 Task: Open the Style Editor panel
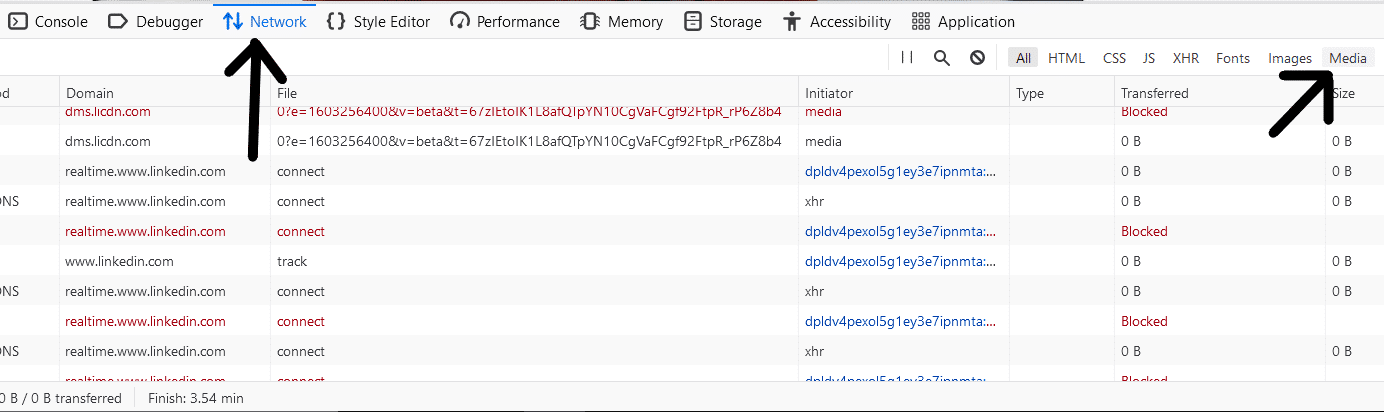[x=379, y=21]
